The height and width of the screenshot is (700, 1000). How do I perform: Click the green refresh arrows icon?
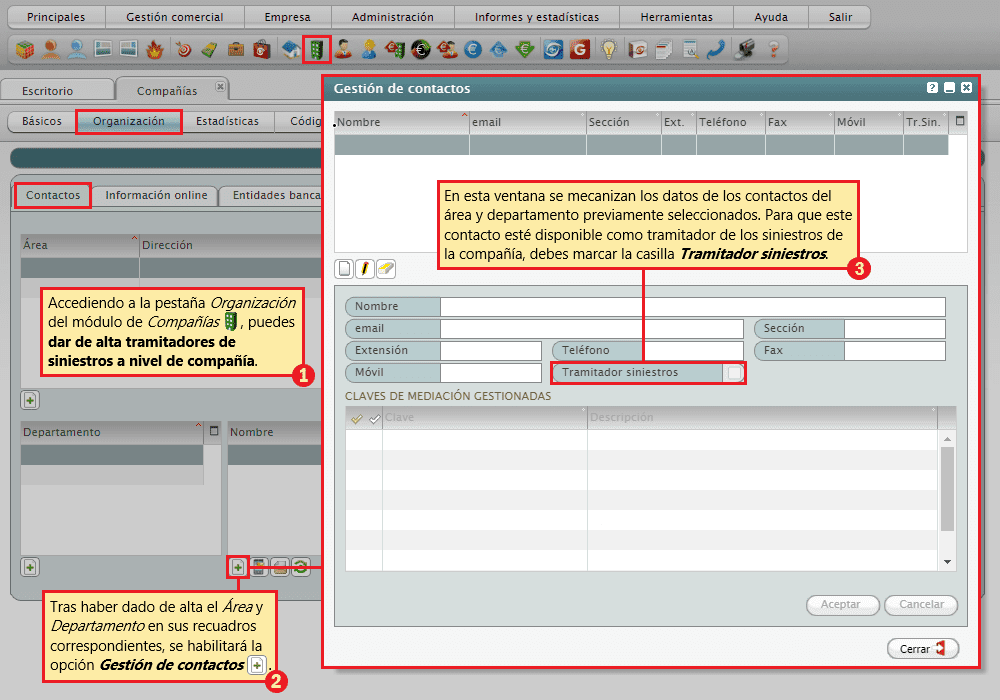300,567
